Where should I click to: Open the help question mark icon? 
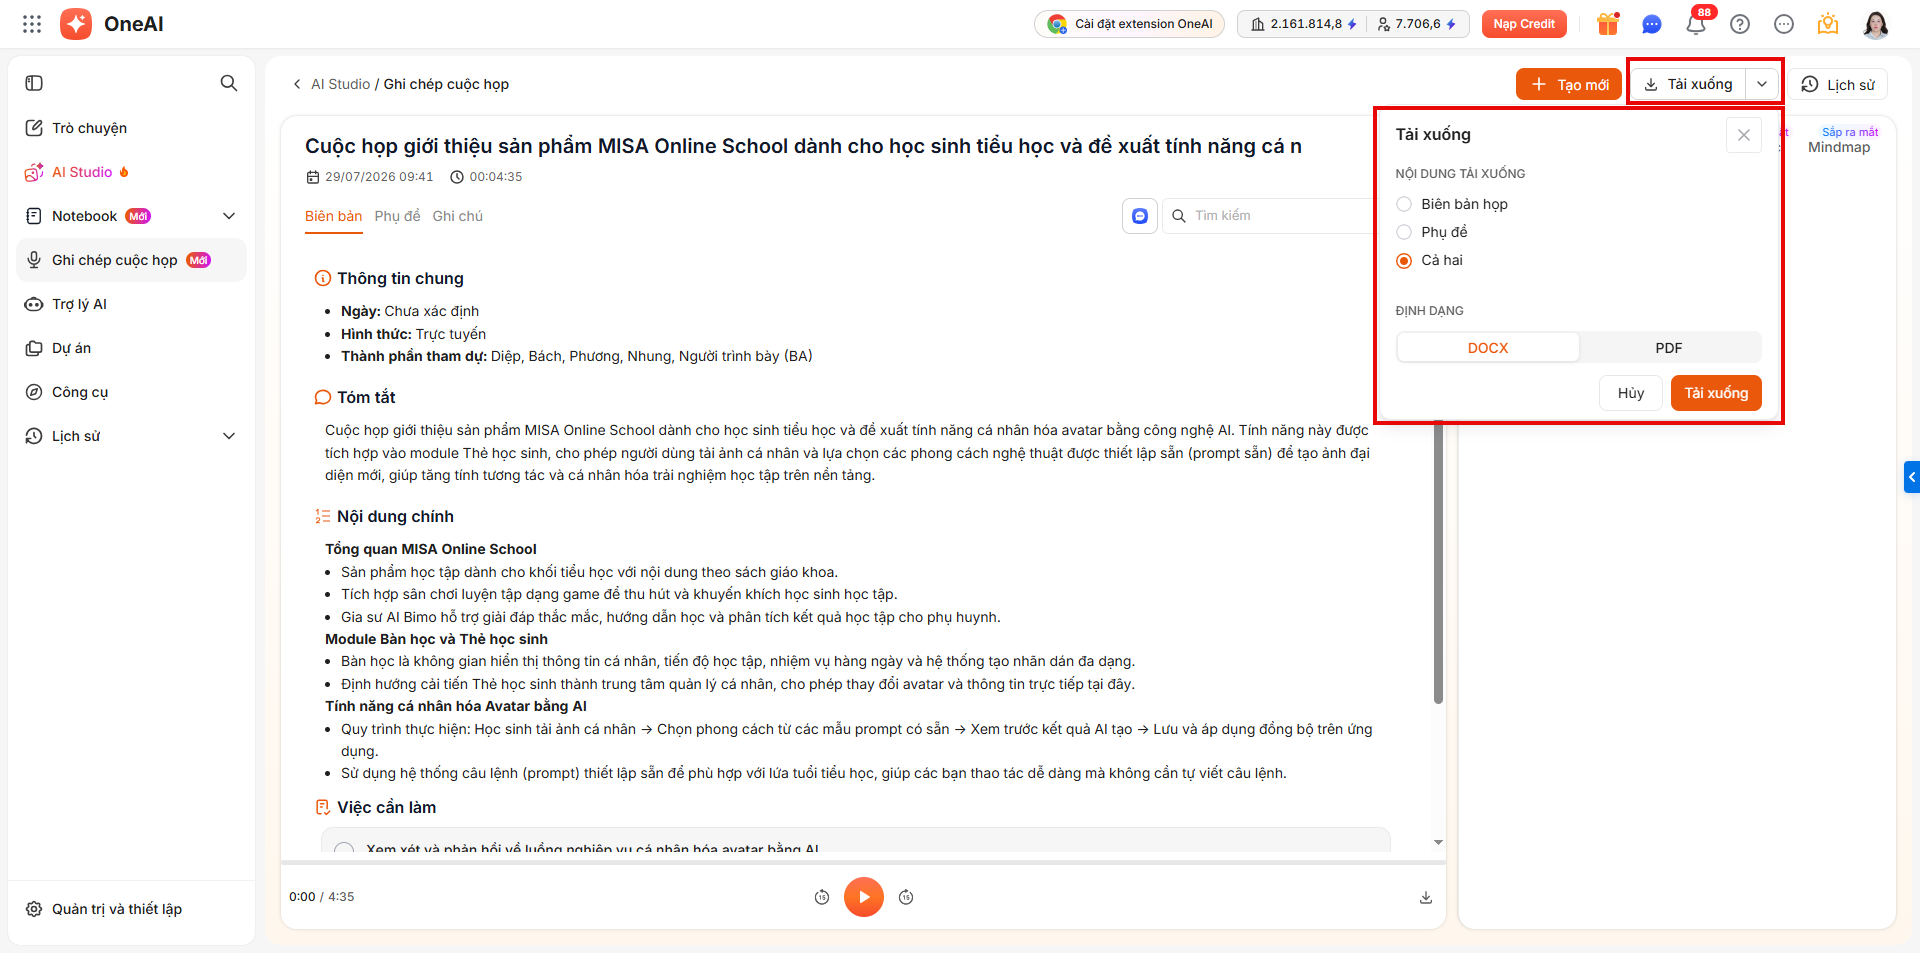pyautogui.click(x=1740, y=24)
